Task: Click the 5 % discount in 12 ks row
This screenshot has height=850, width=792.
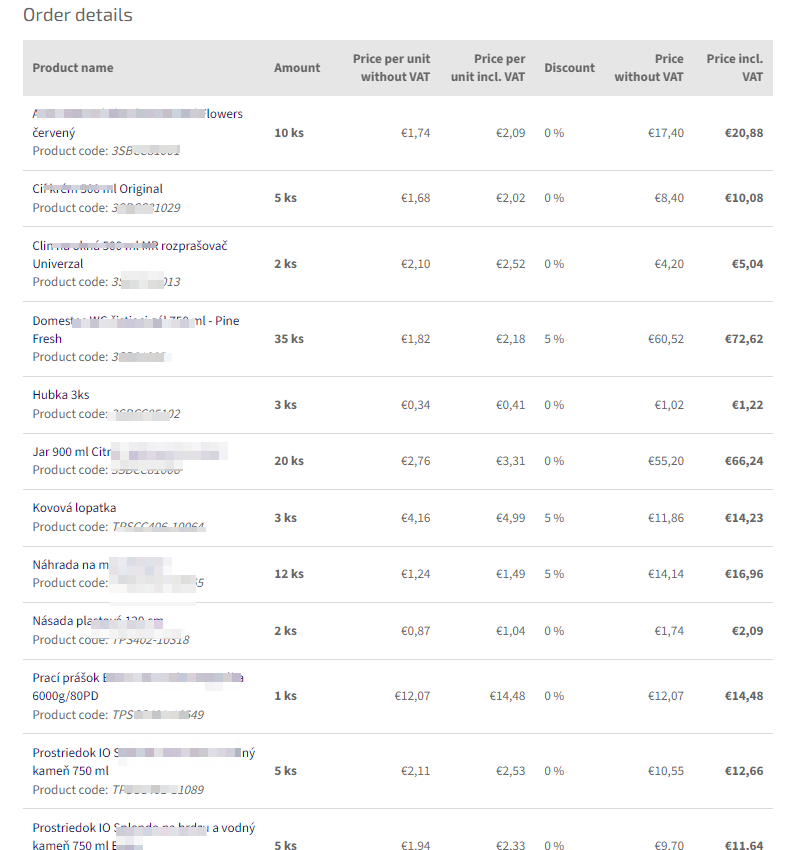Action: point(554,574)
